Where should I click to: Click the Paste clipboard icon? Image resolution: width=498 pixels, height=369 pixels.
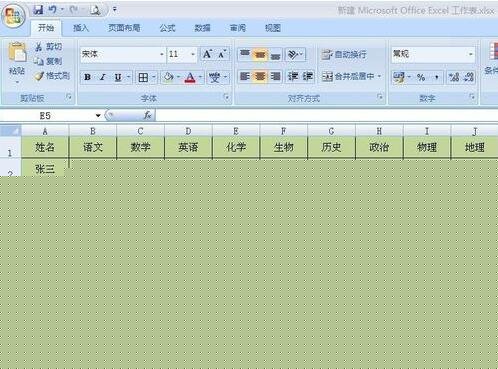tap(17, 53)
